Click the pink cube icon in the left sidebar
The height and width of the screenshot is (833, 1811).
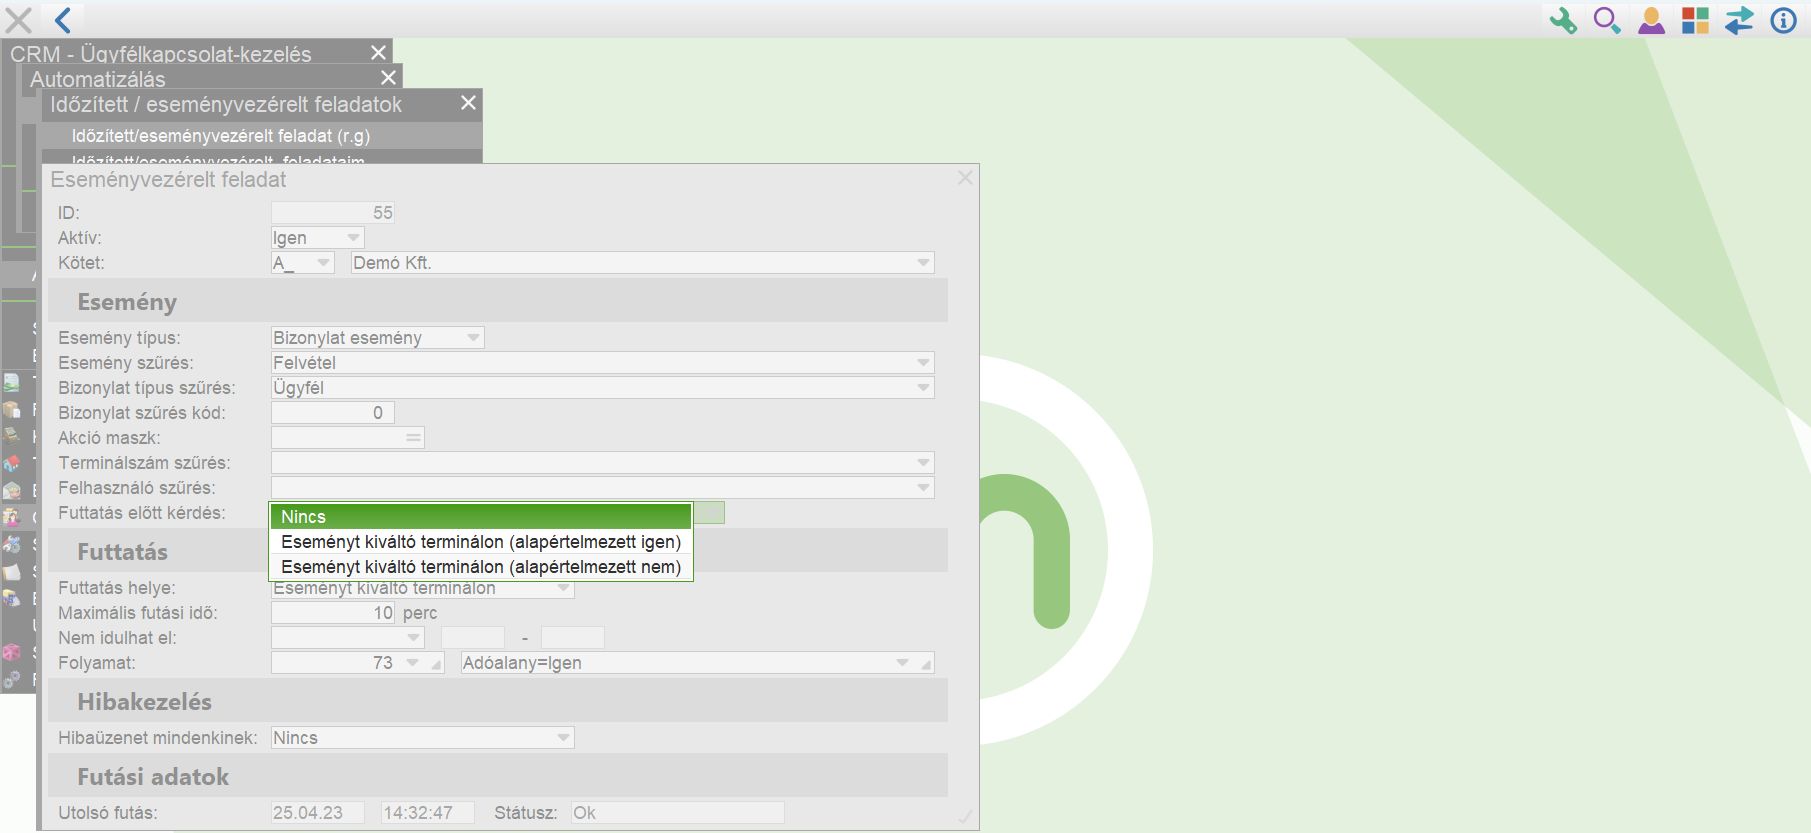tap(11, 652)
